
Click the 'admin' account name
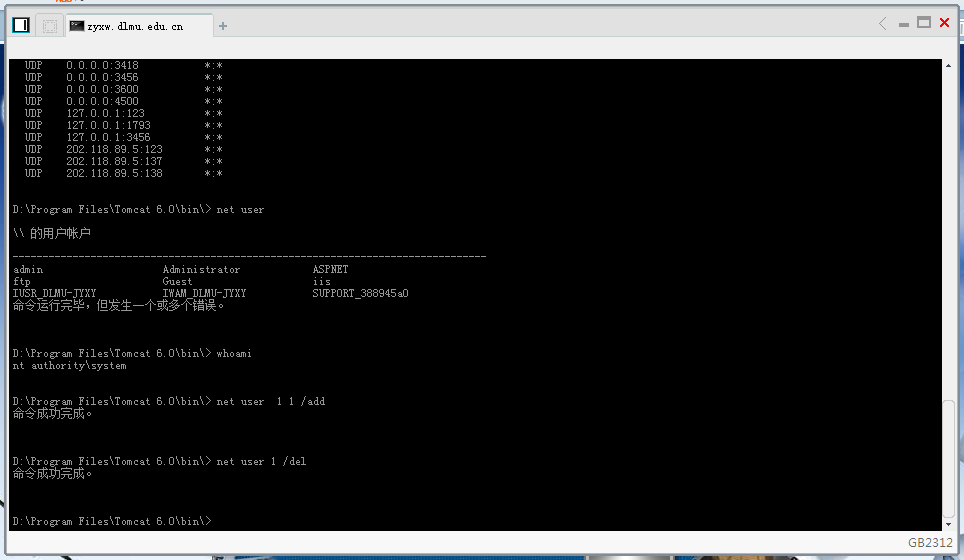[x=28, y=270]
